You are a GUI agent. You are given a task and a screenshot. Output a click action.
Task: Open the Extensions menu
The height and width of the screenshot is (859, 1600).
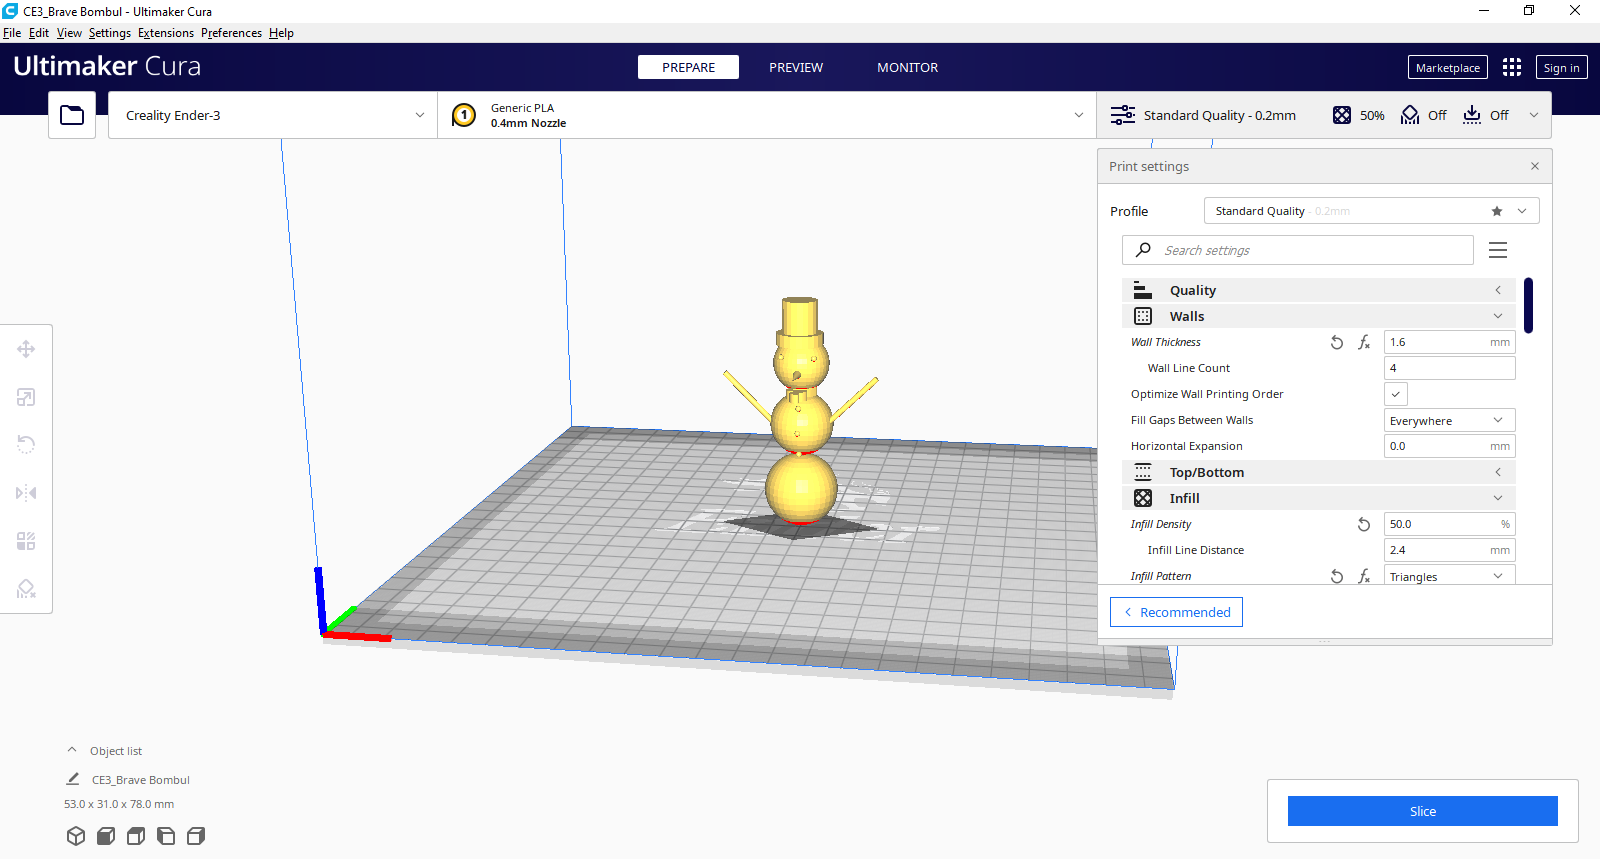pyautogui.click(x=166, y=33)
